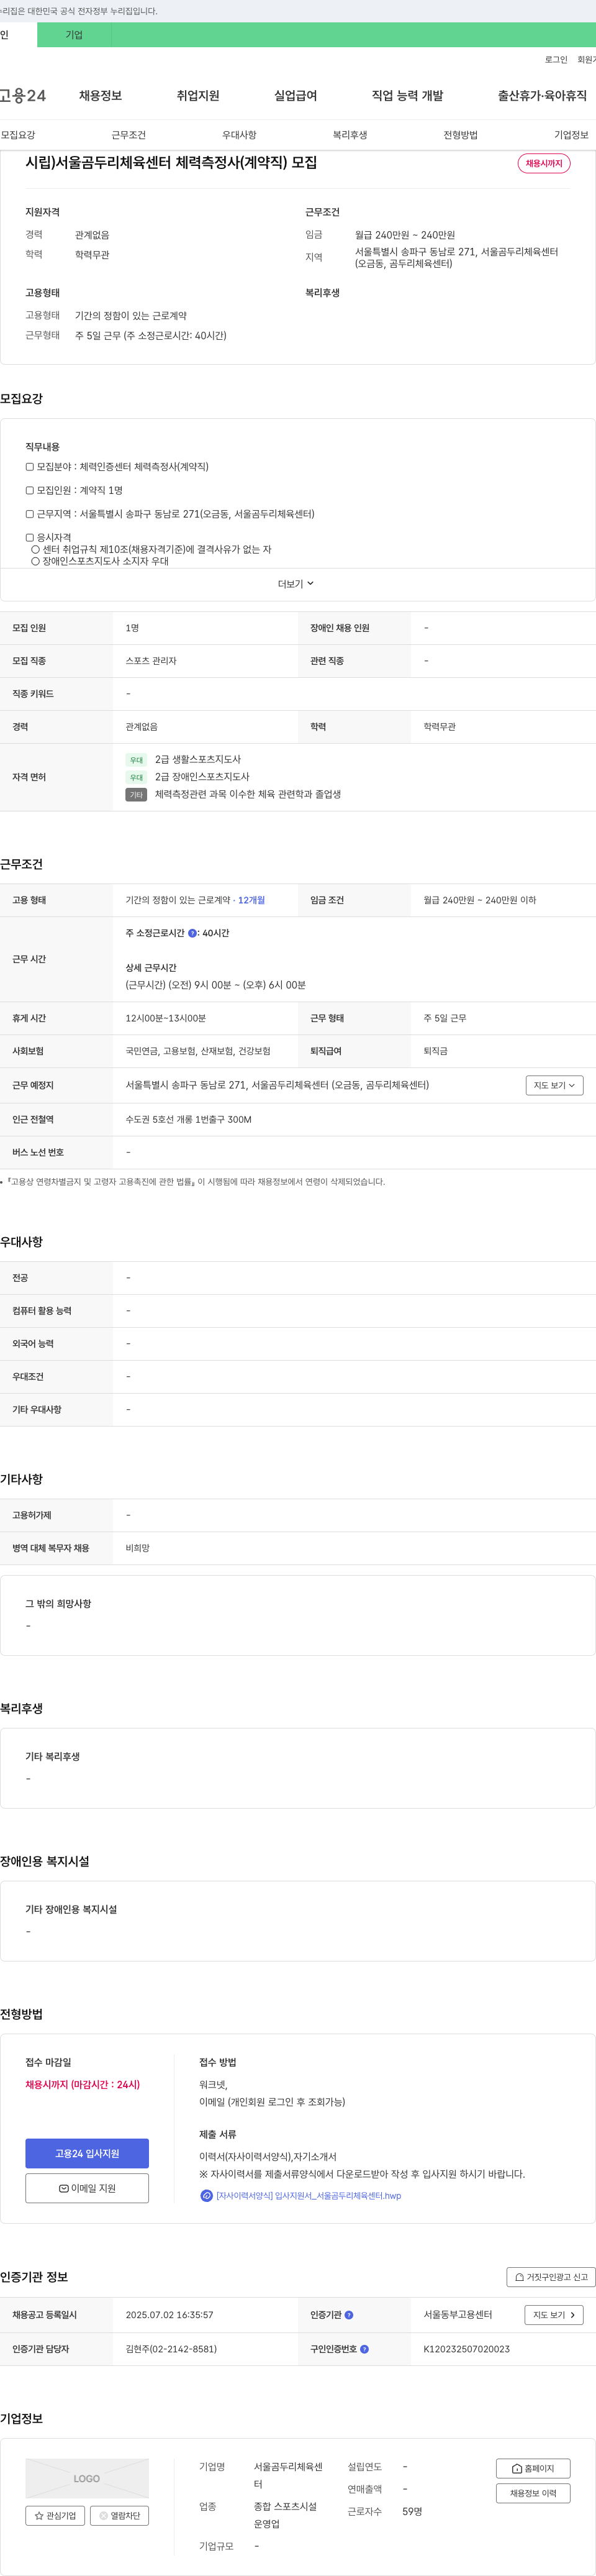Viewport: 596px width, 2576px height.
Task: Click the block icon on 열람차단
Action: (103, 2515)
